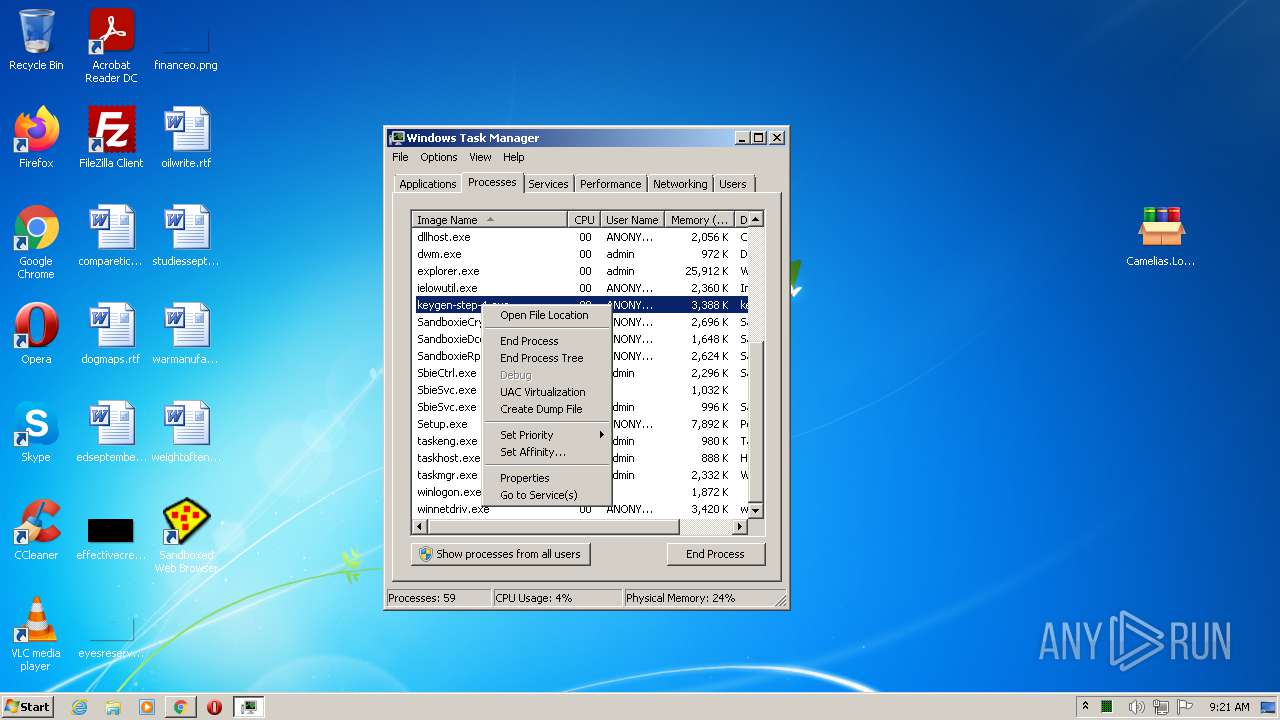Choose Go to Service(s)
Screen dimensions: 1280x720
coord(546,495)
